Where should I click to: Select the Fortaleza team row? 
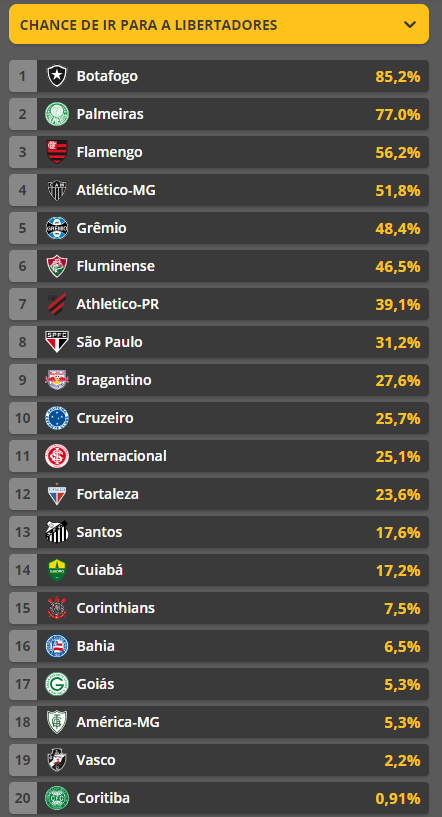219,494
